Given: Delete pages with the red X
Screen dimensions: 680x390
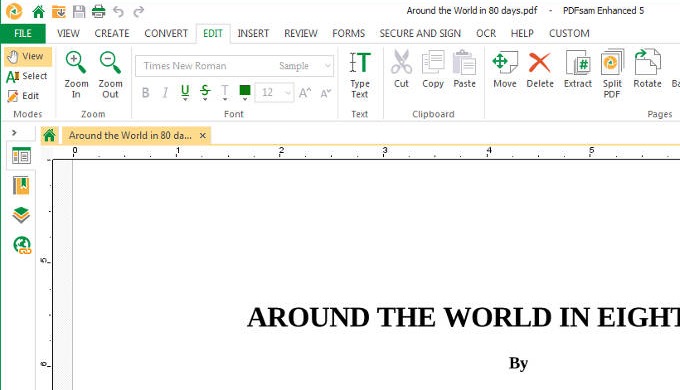Looking at the screenshot, I should pos(540,69).
